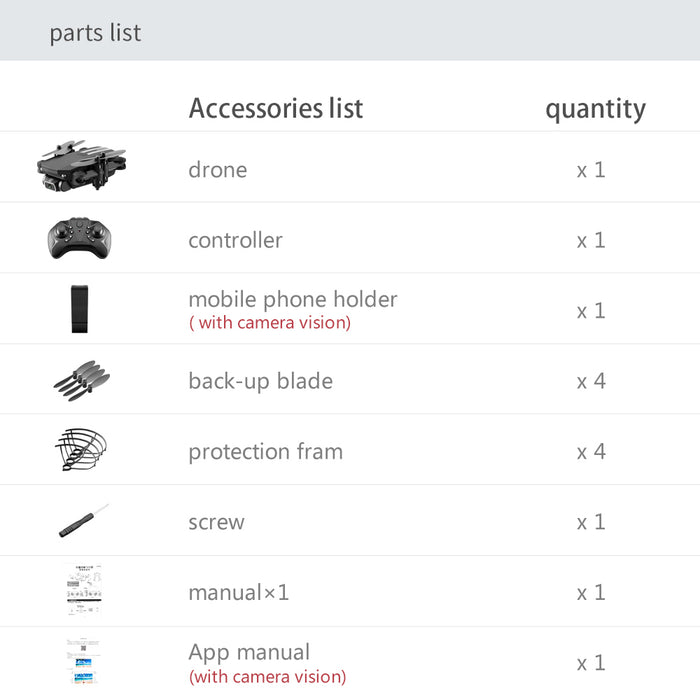Click the 'x 1' quantity beside drone

click(x=590, y=169)
